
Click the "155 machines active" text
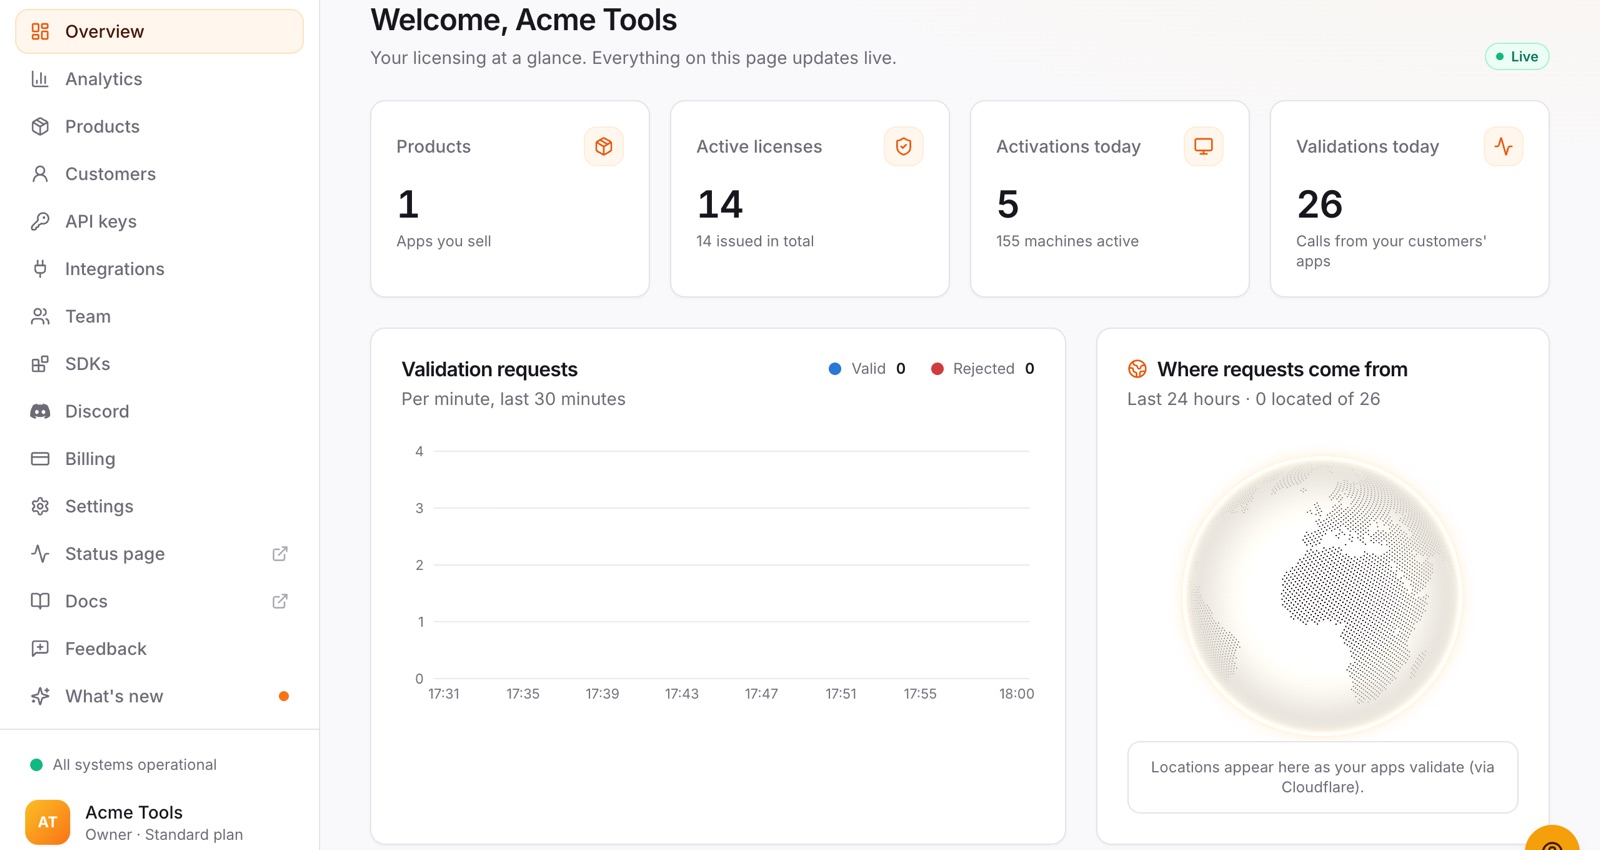tap(1067, 241)
